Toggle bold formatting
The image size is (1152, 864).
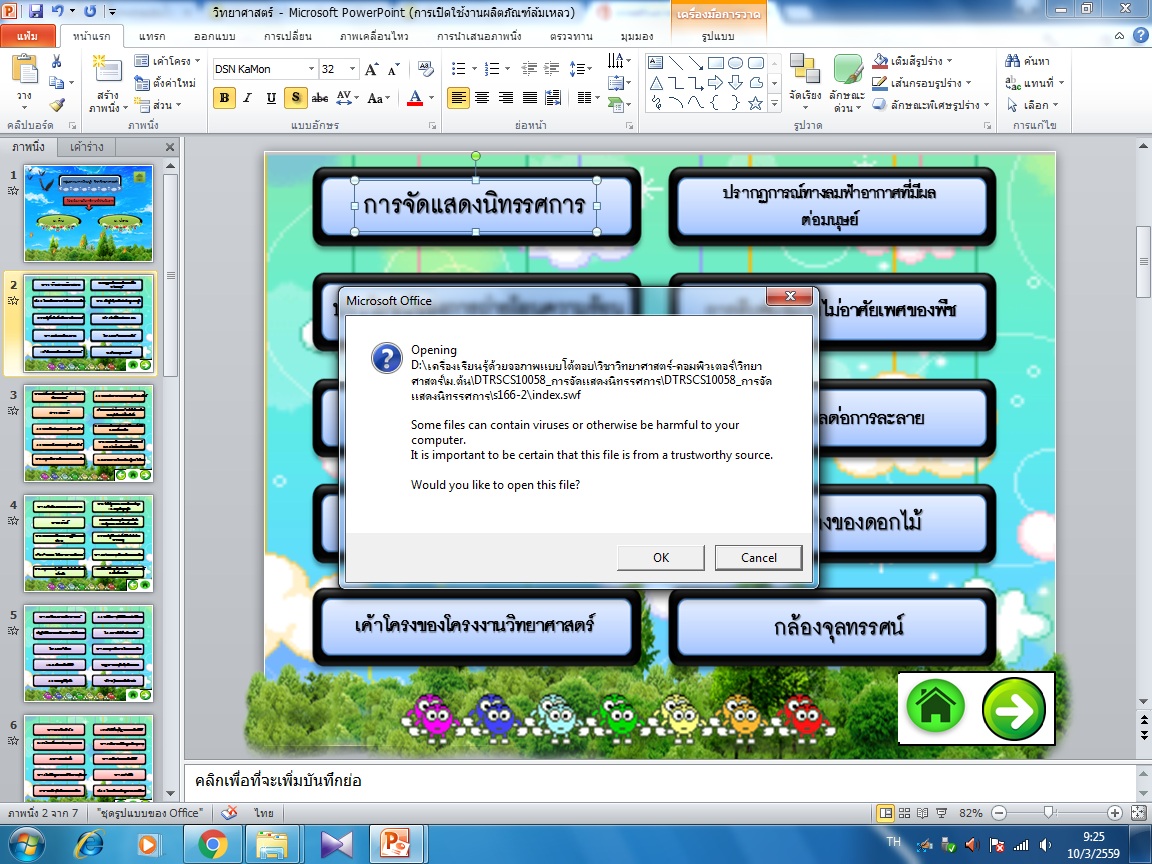224,97
